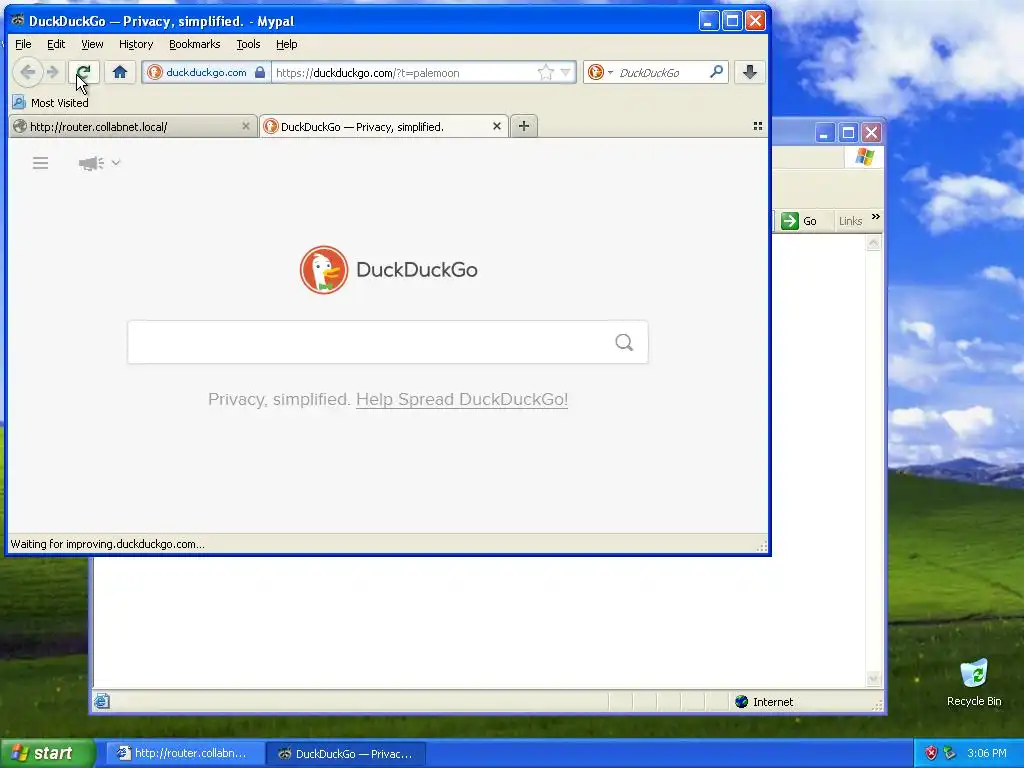The image size is (1024, 768).
Task: Open the File menu
Action: (x=23, y=44)
